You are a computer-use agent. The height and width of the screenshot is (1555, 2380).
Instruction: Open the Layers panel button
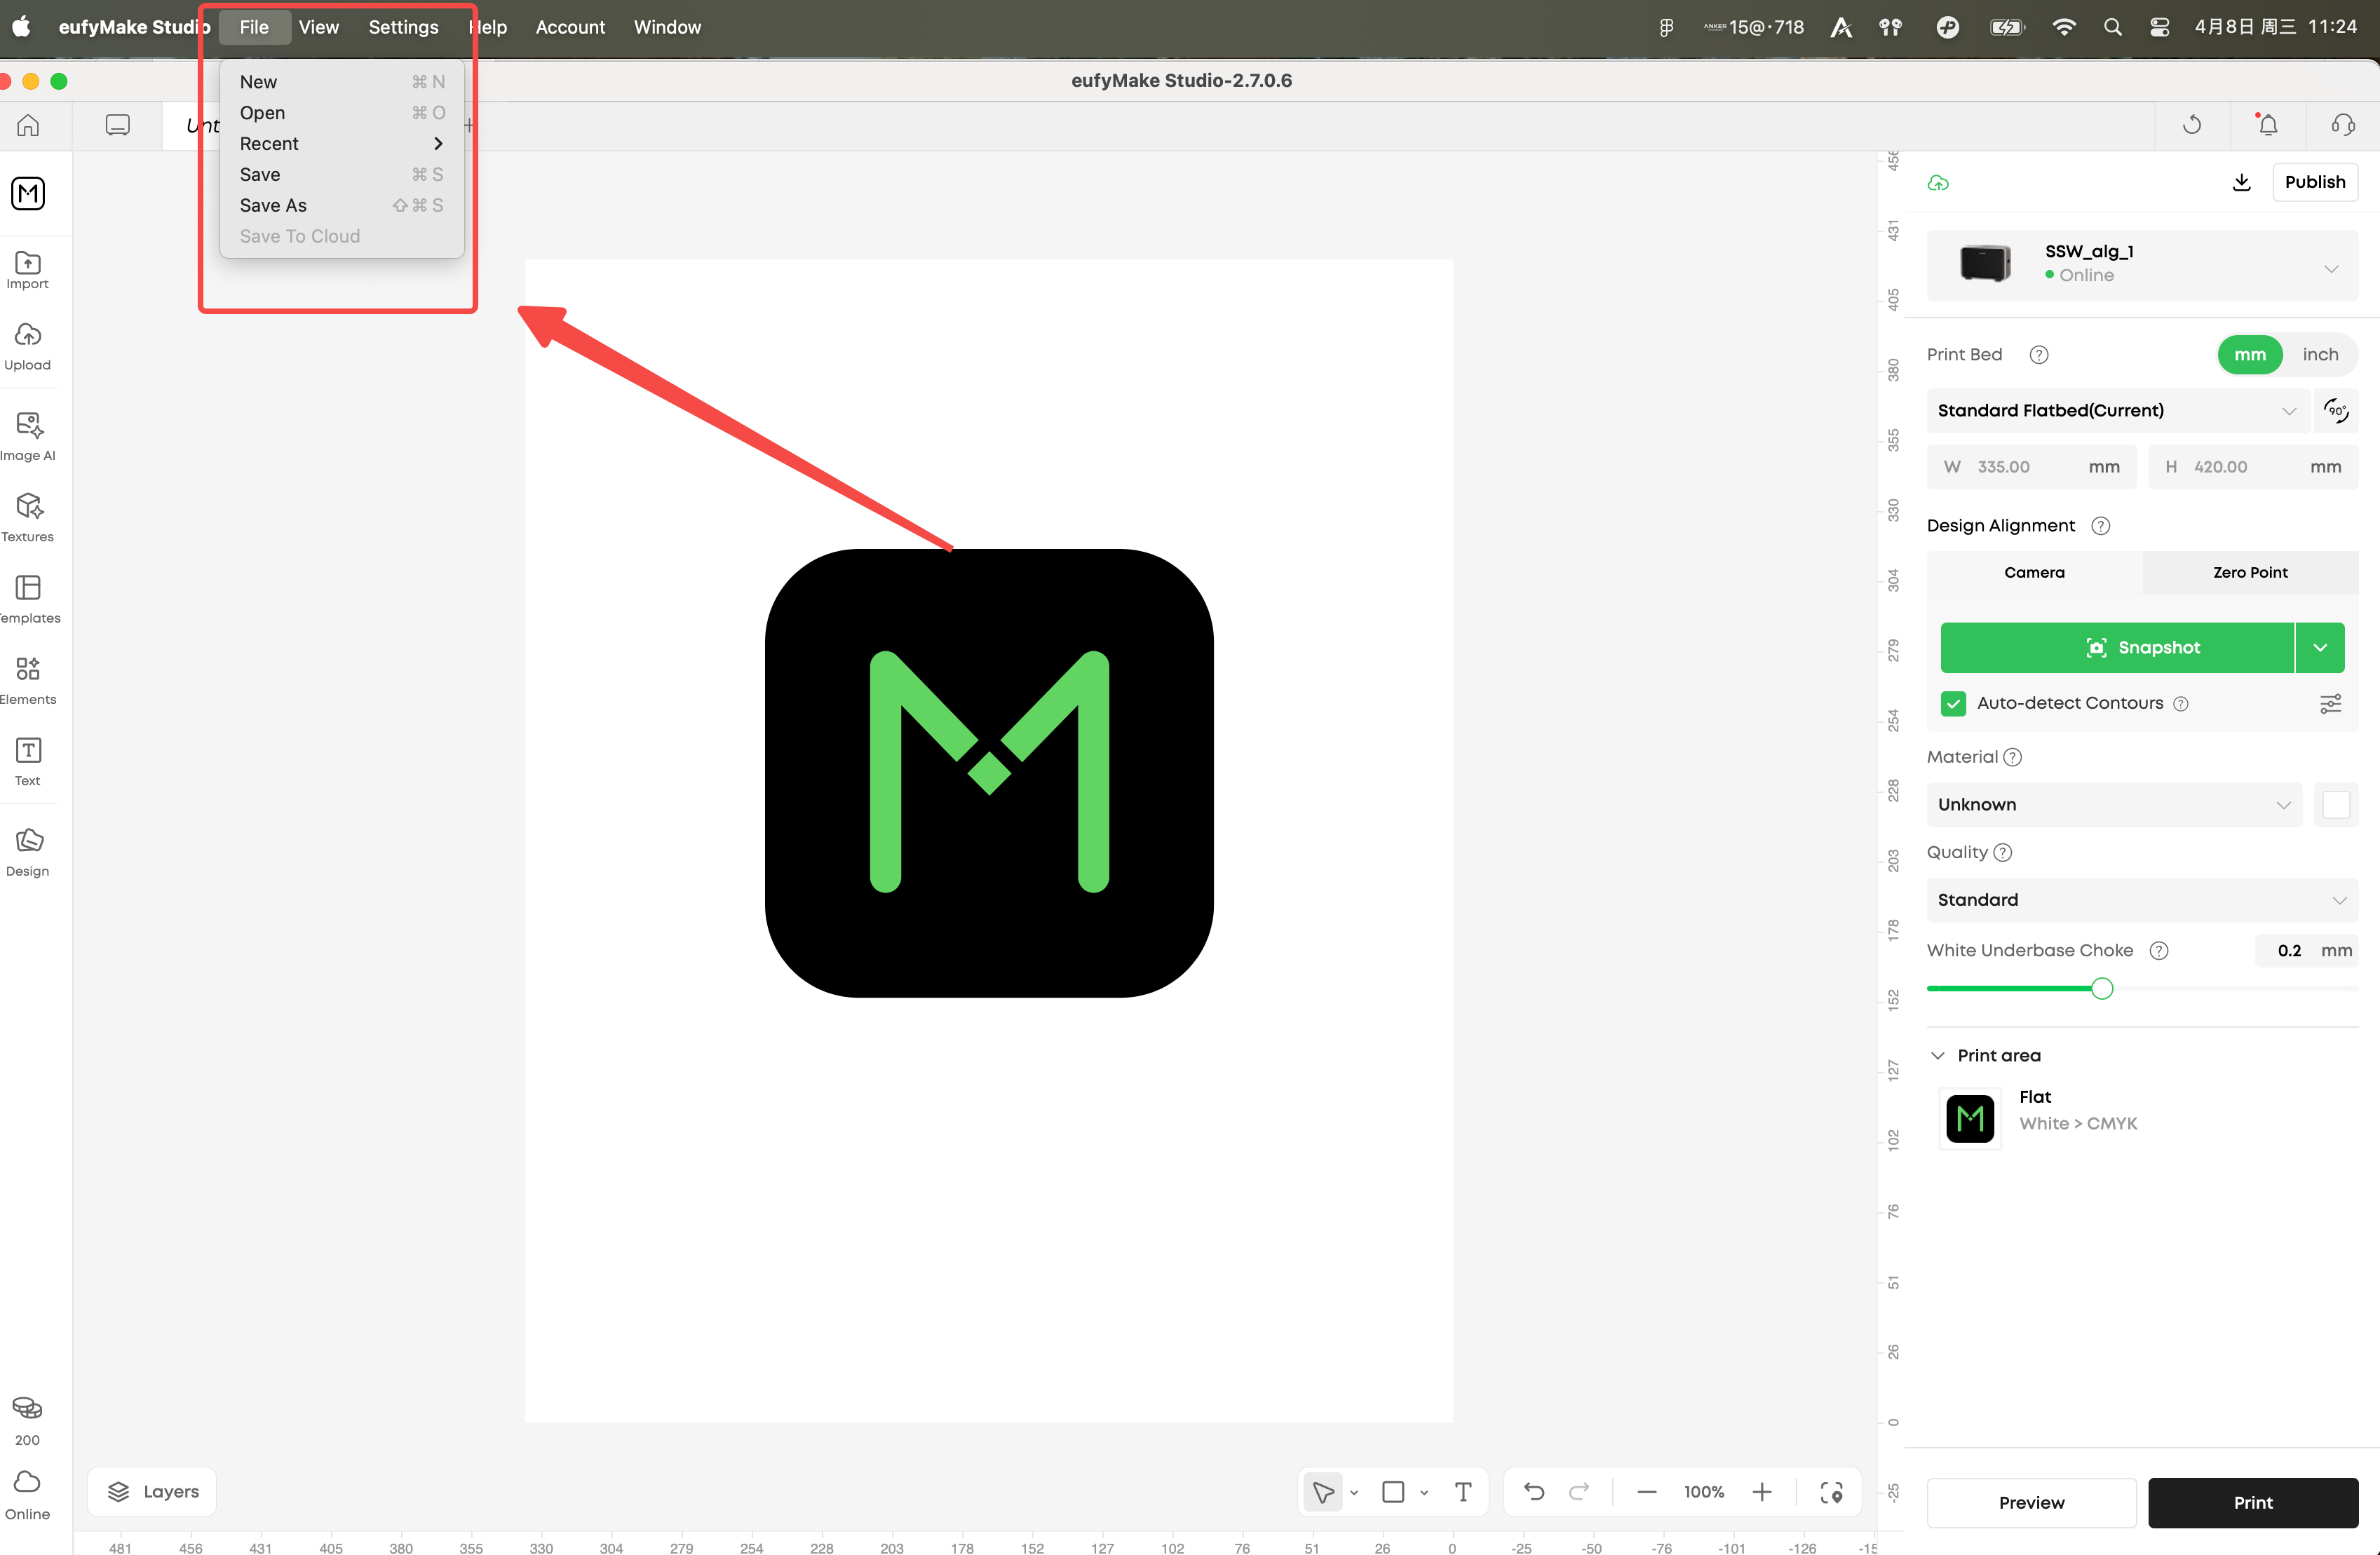(152, 1492)
